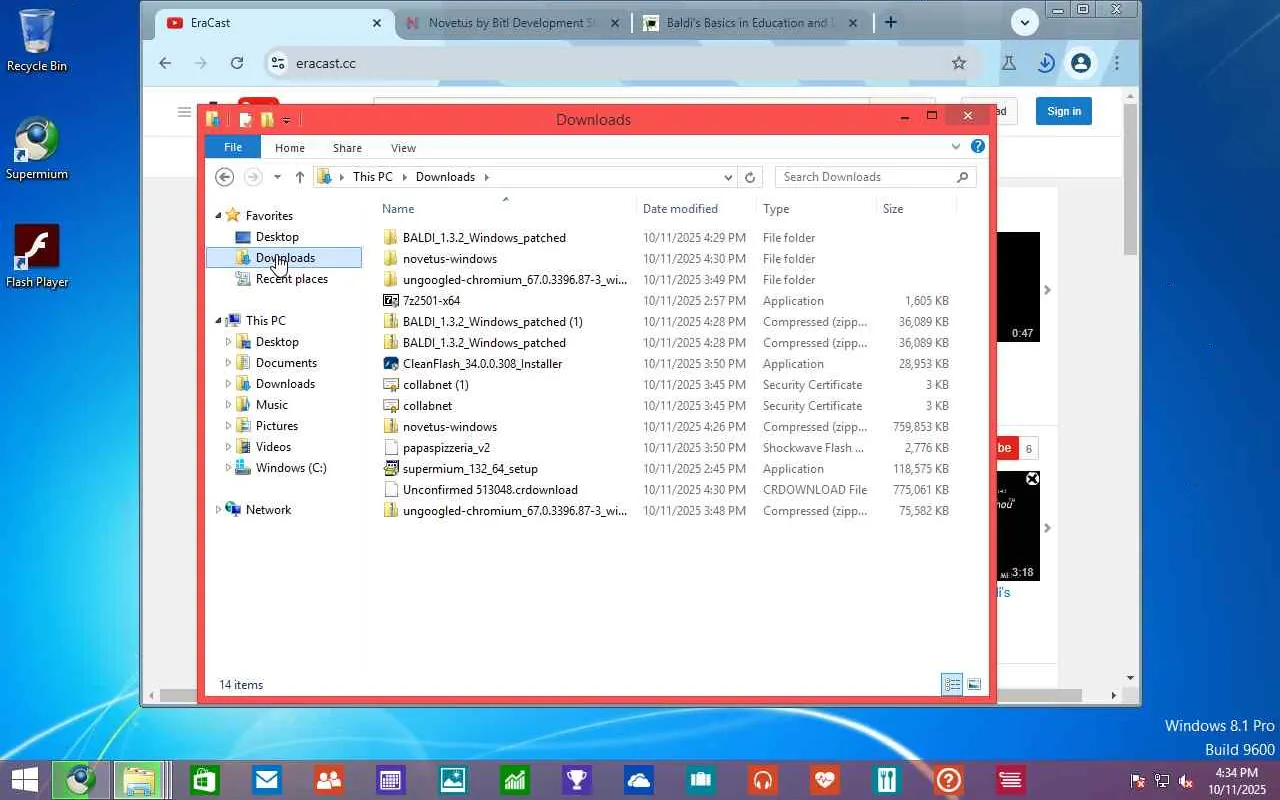
Task: Reload the EraCast page in the browser
Action: click(237, 63)
